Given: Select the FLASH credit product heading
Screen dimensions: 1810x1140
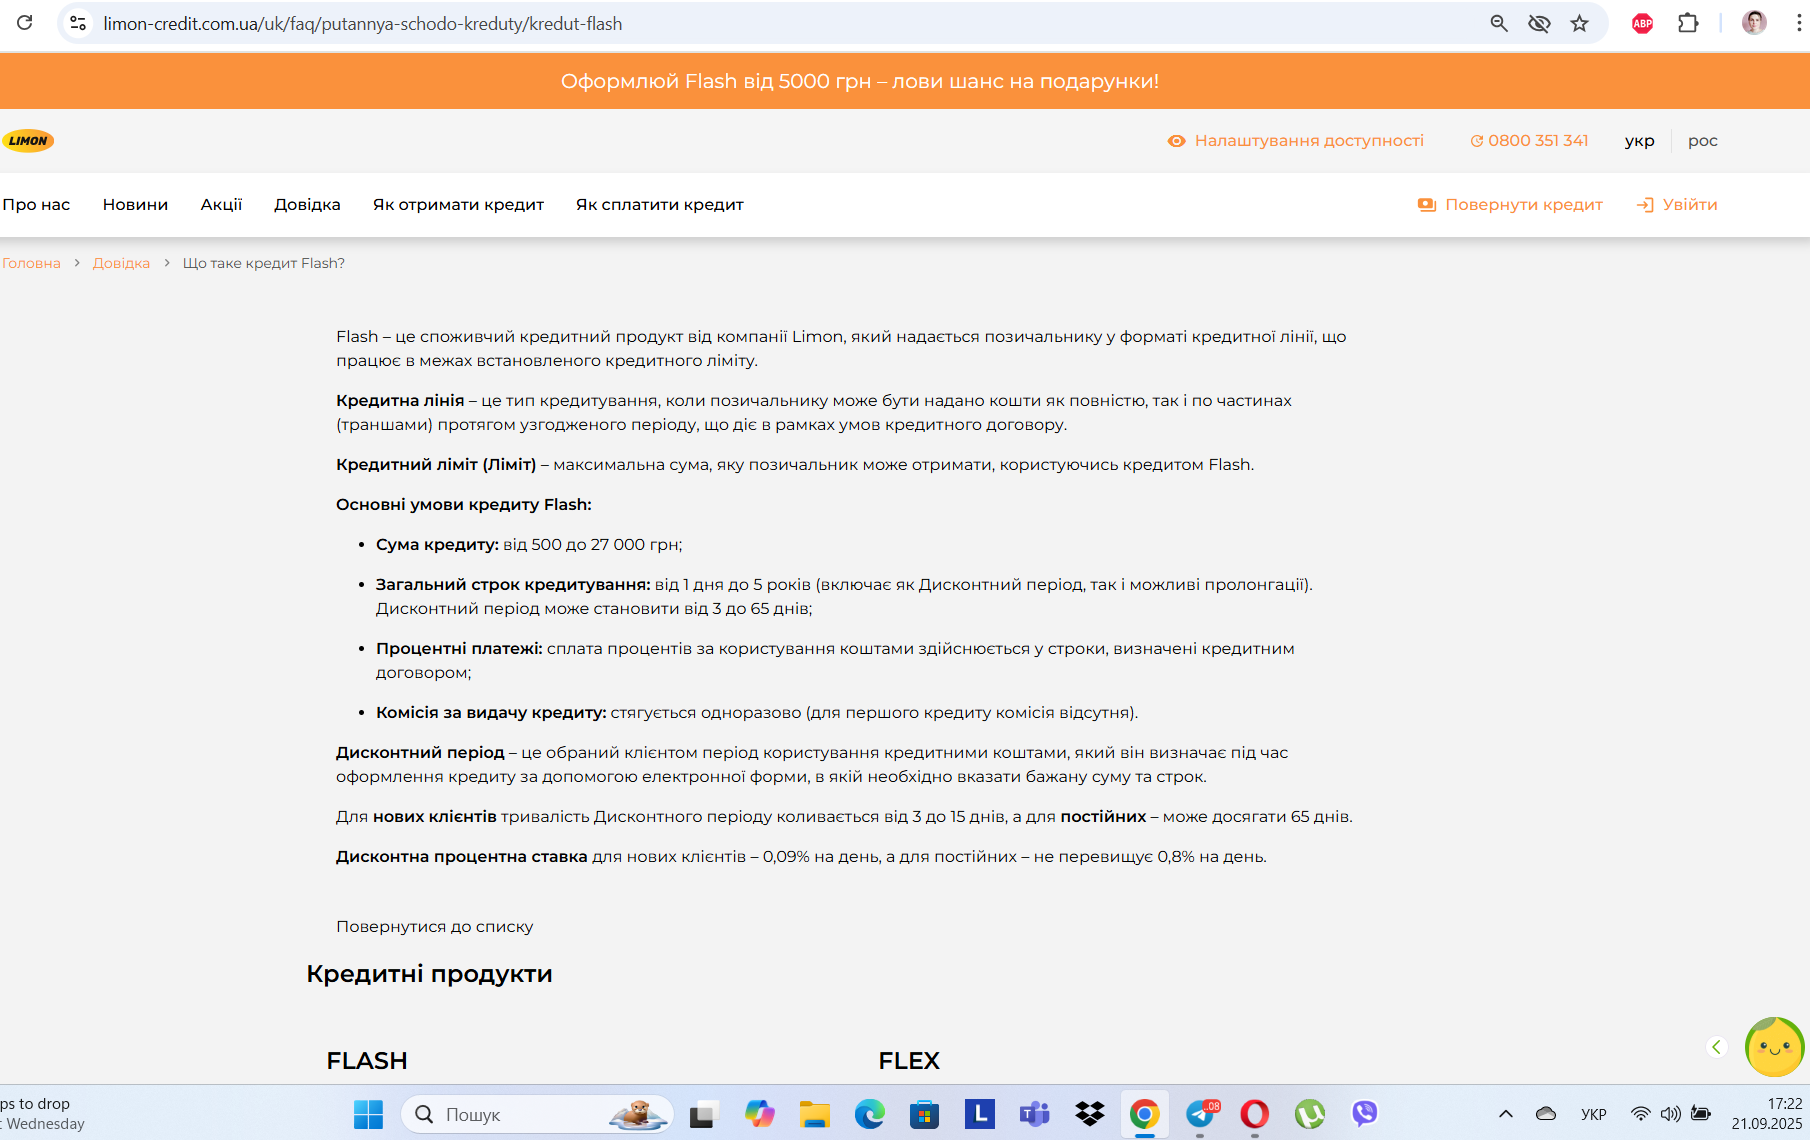Looking at the screenshot, I should click(367, 1061).
